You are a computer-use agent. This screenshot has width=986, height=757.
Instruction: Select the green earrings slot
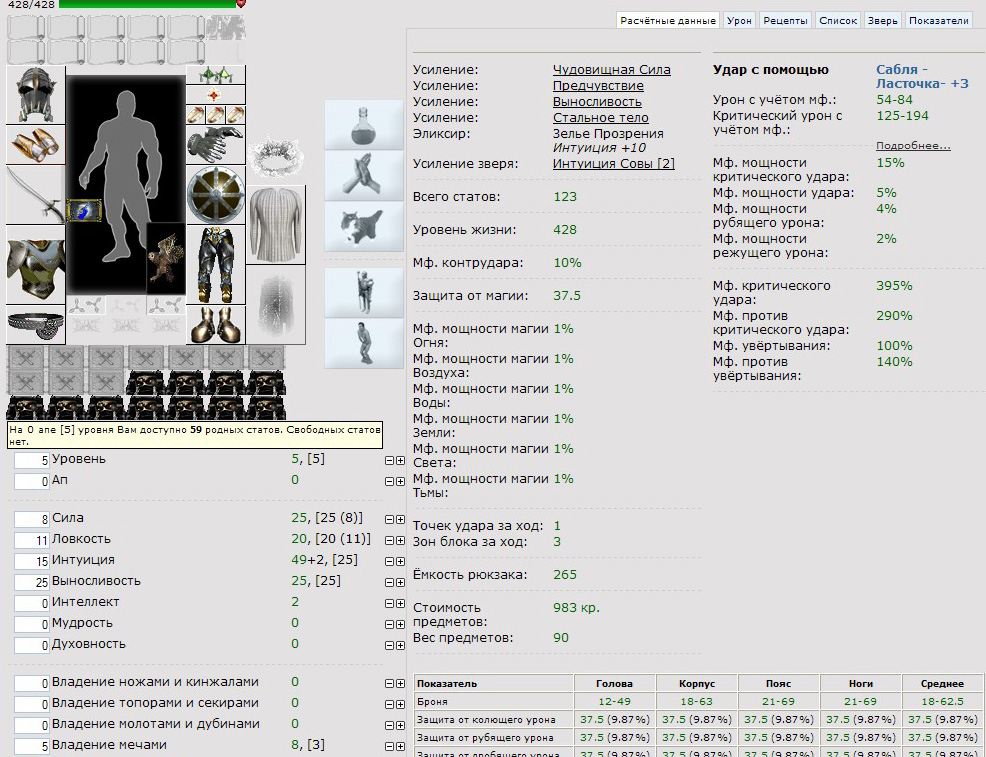pos(216,75)
